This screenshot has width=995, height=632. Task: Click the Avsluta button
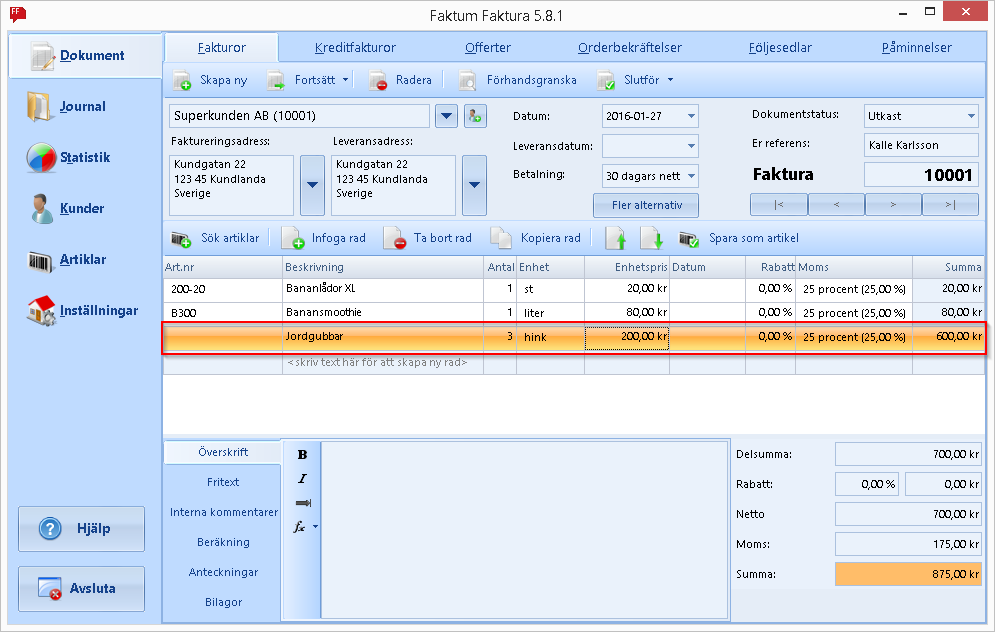(x=81, y=589)
